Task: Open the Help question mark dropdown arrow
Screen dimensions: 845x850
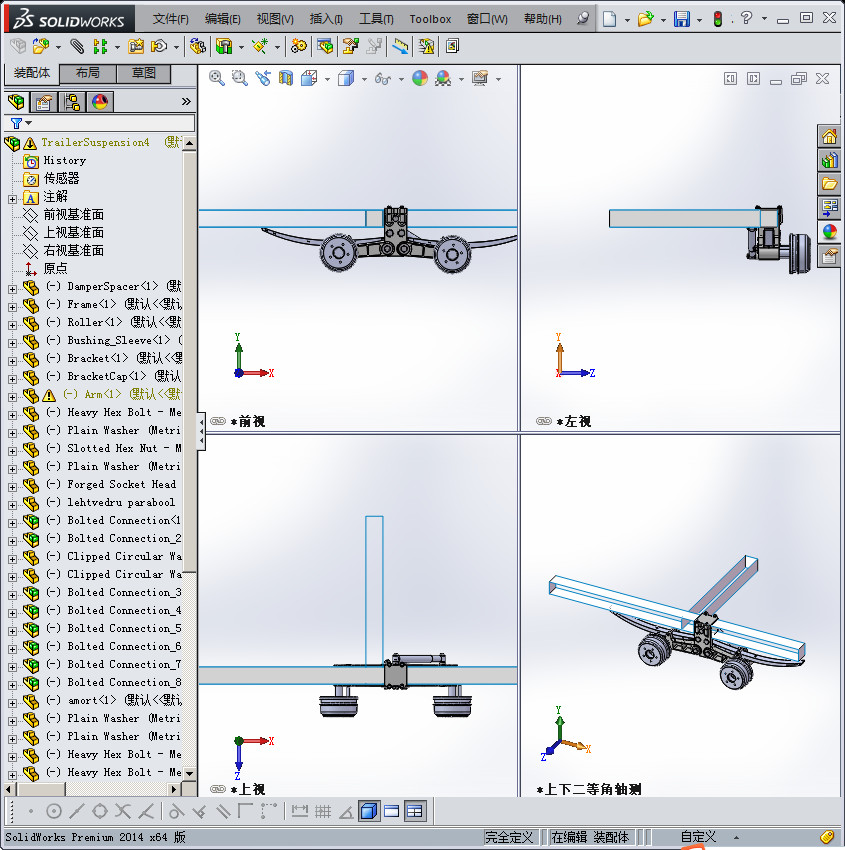Action: 764,19
